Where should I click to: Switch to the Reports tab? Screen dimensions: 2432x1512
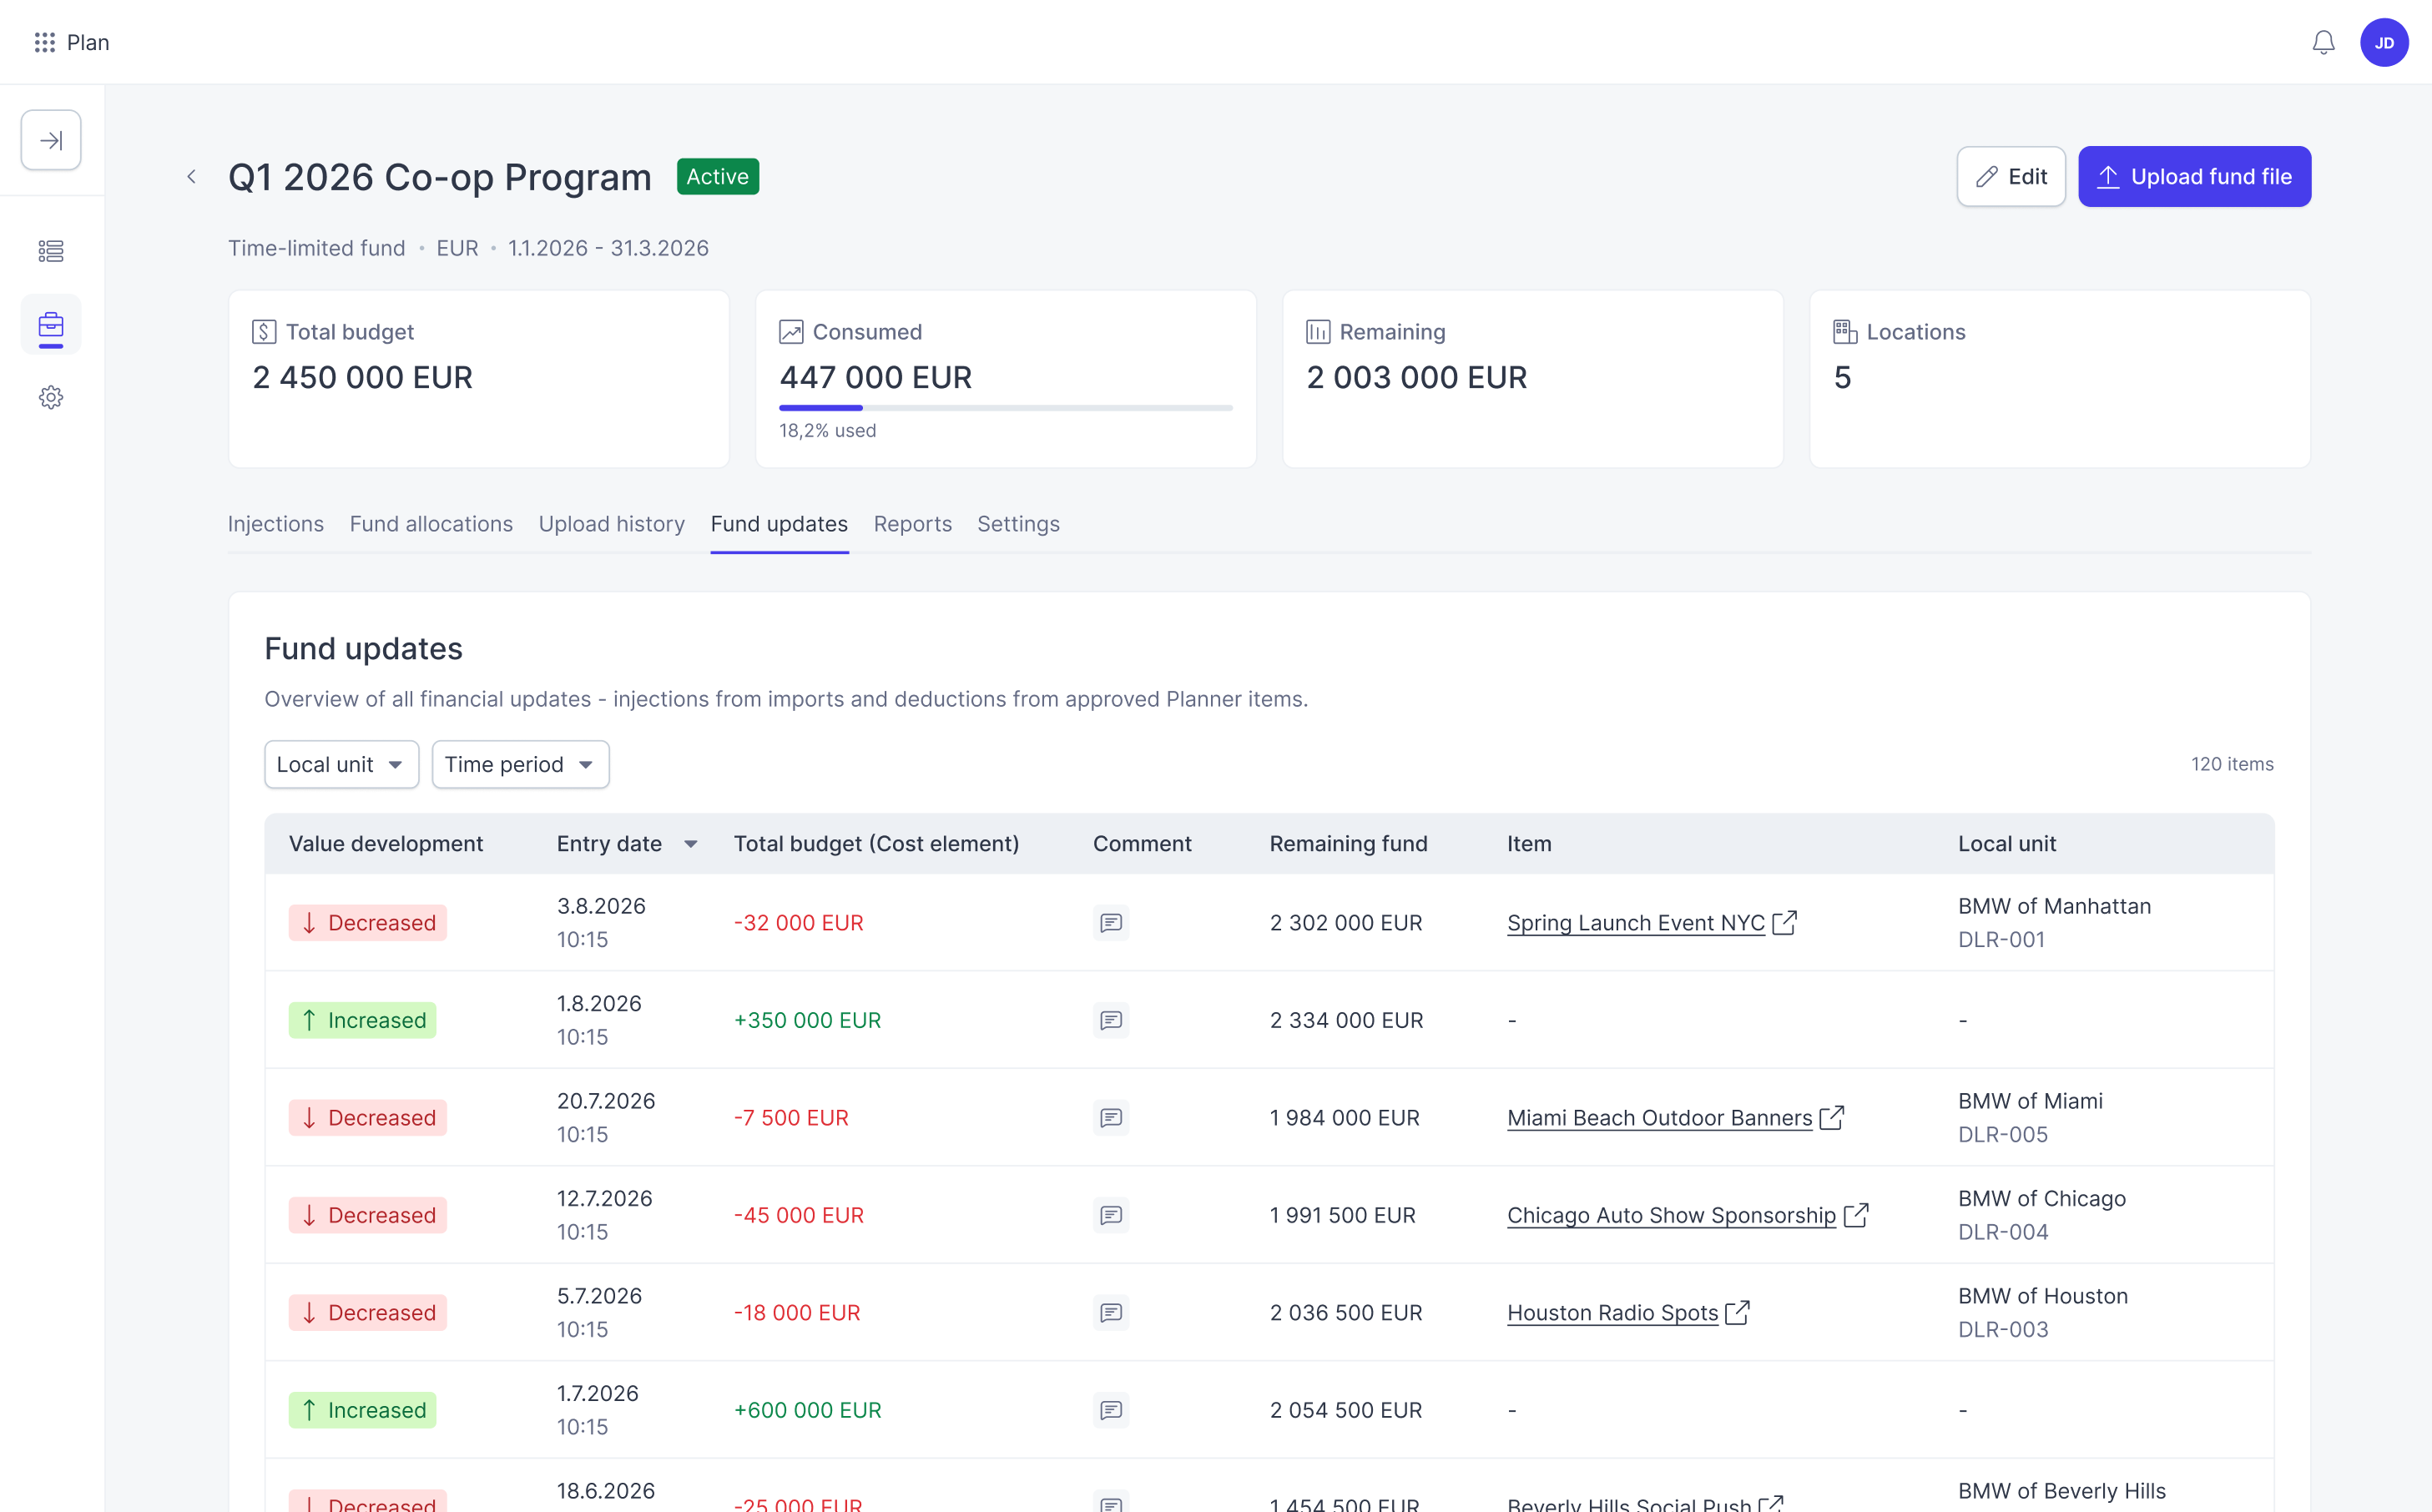coord(912,524)
